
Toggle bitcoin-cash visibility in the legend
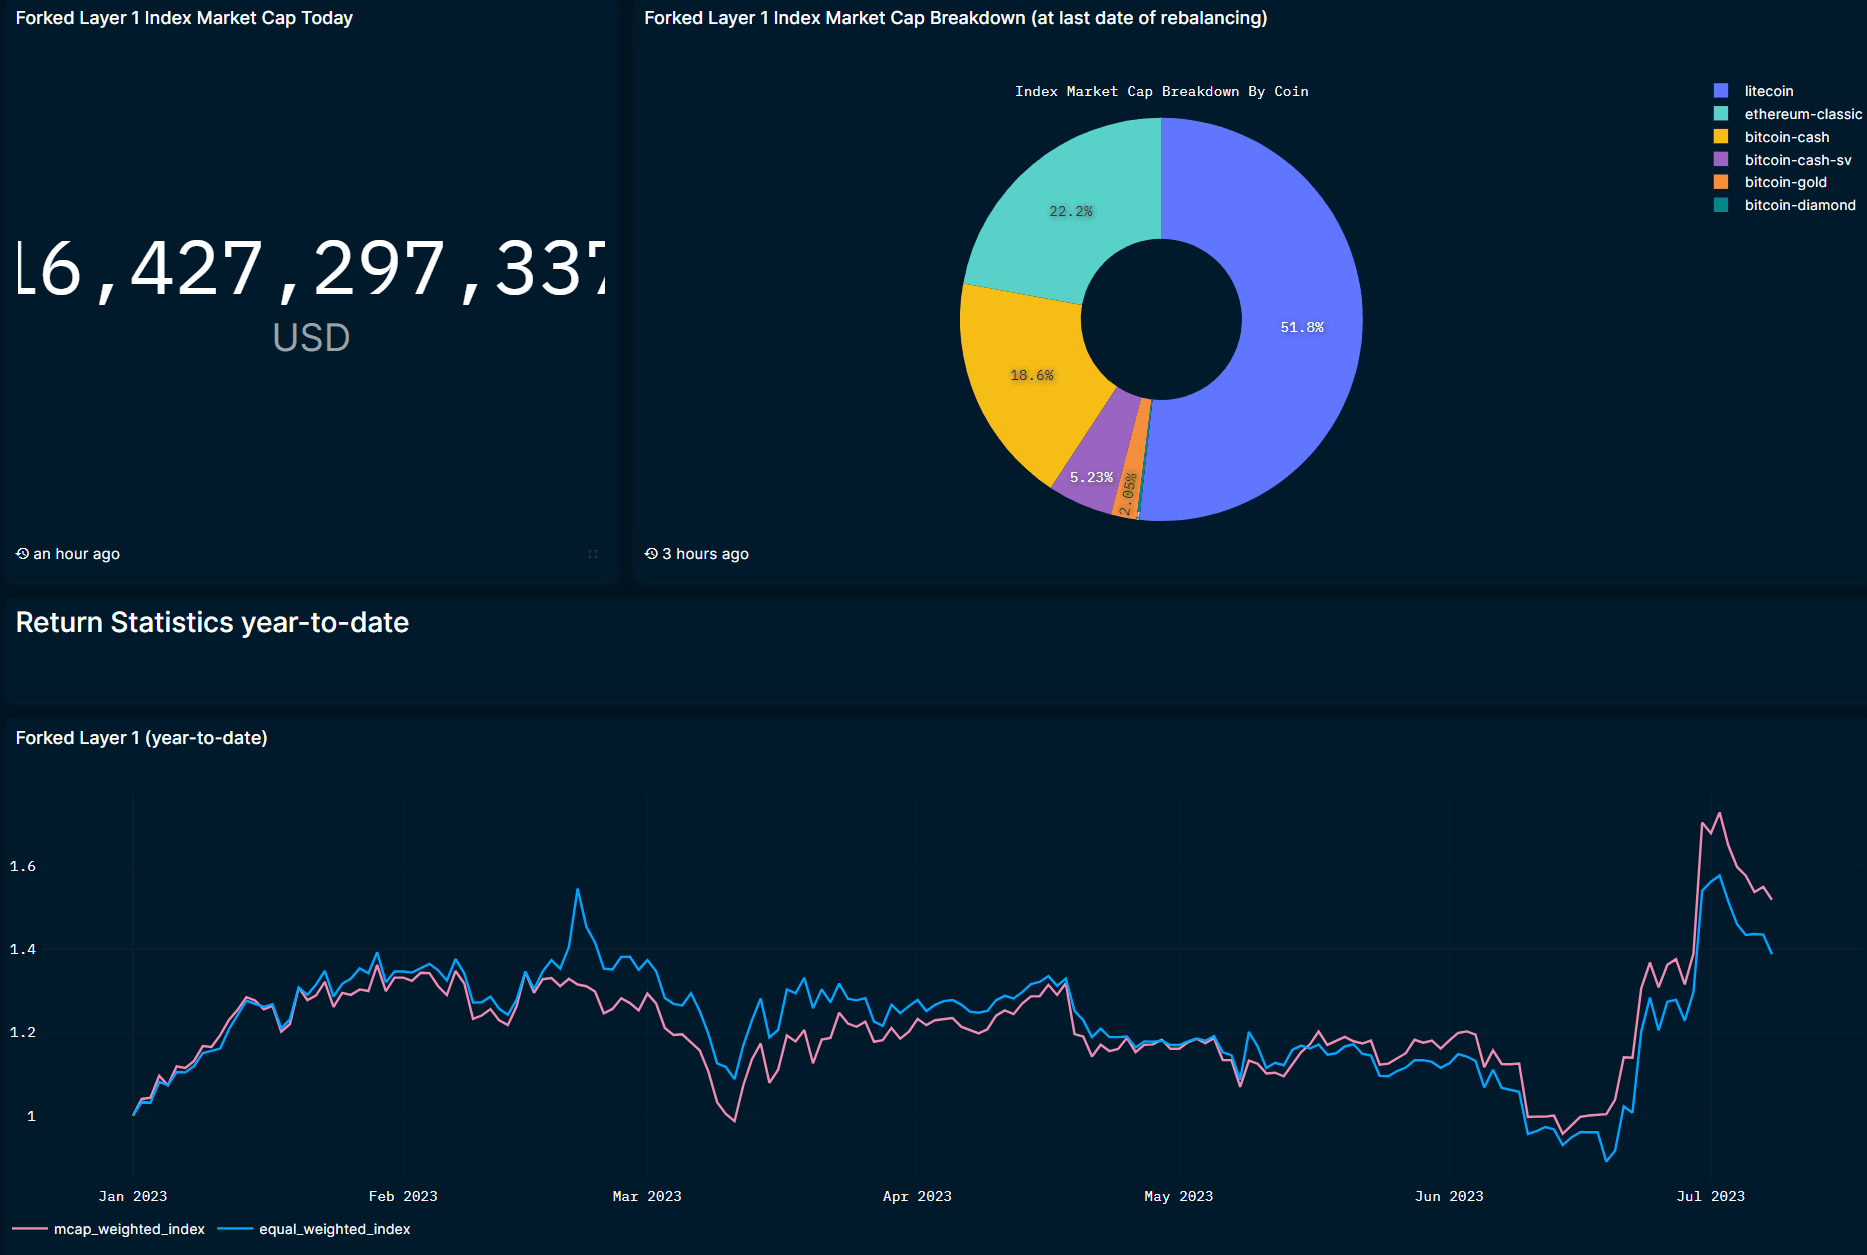coord(1786,137)
